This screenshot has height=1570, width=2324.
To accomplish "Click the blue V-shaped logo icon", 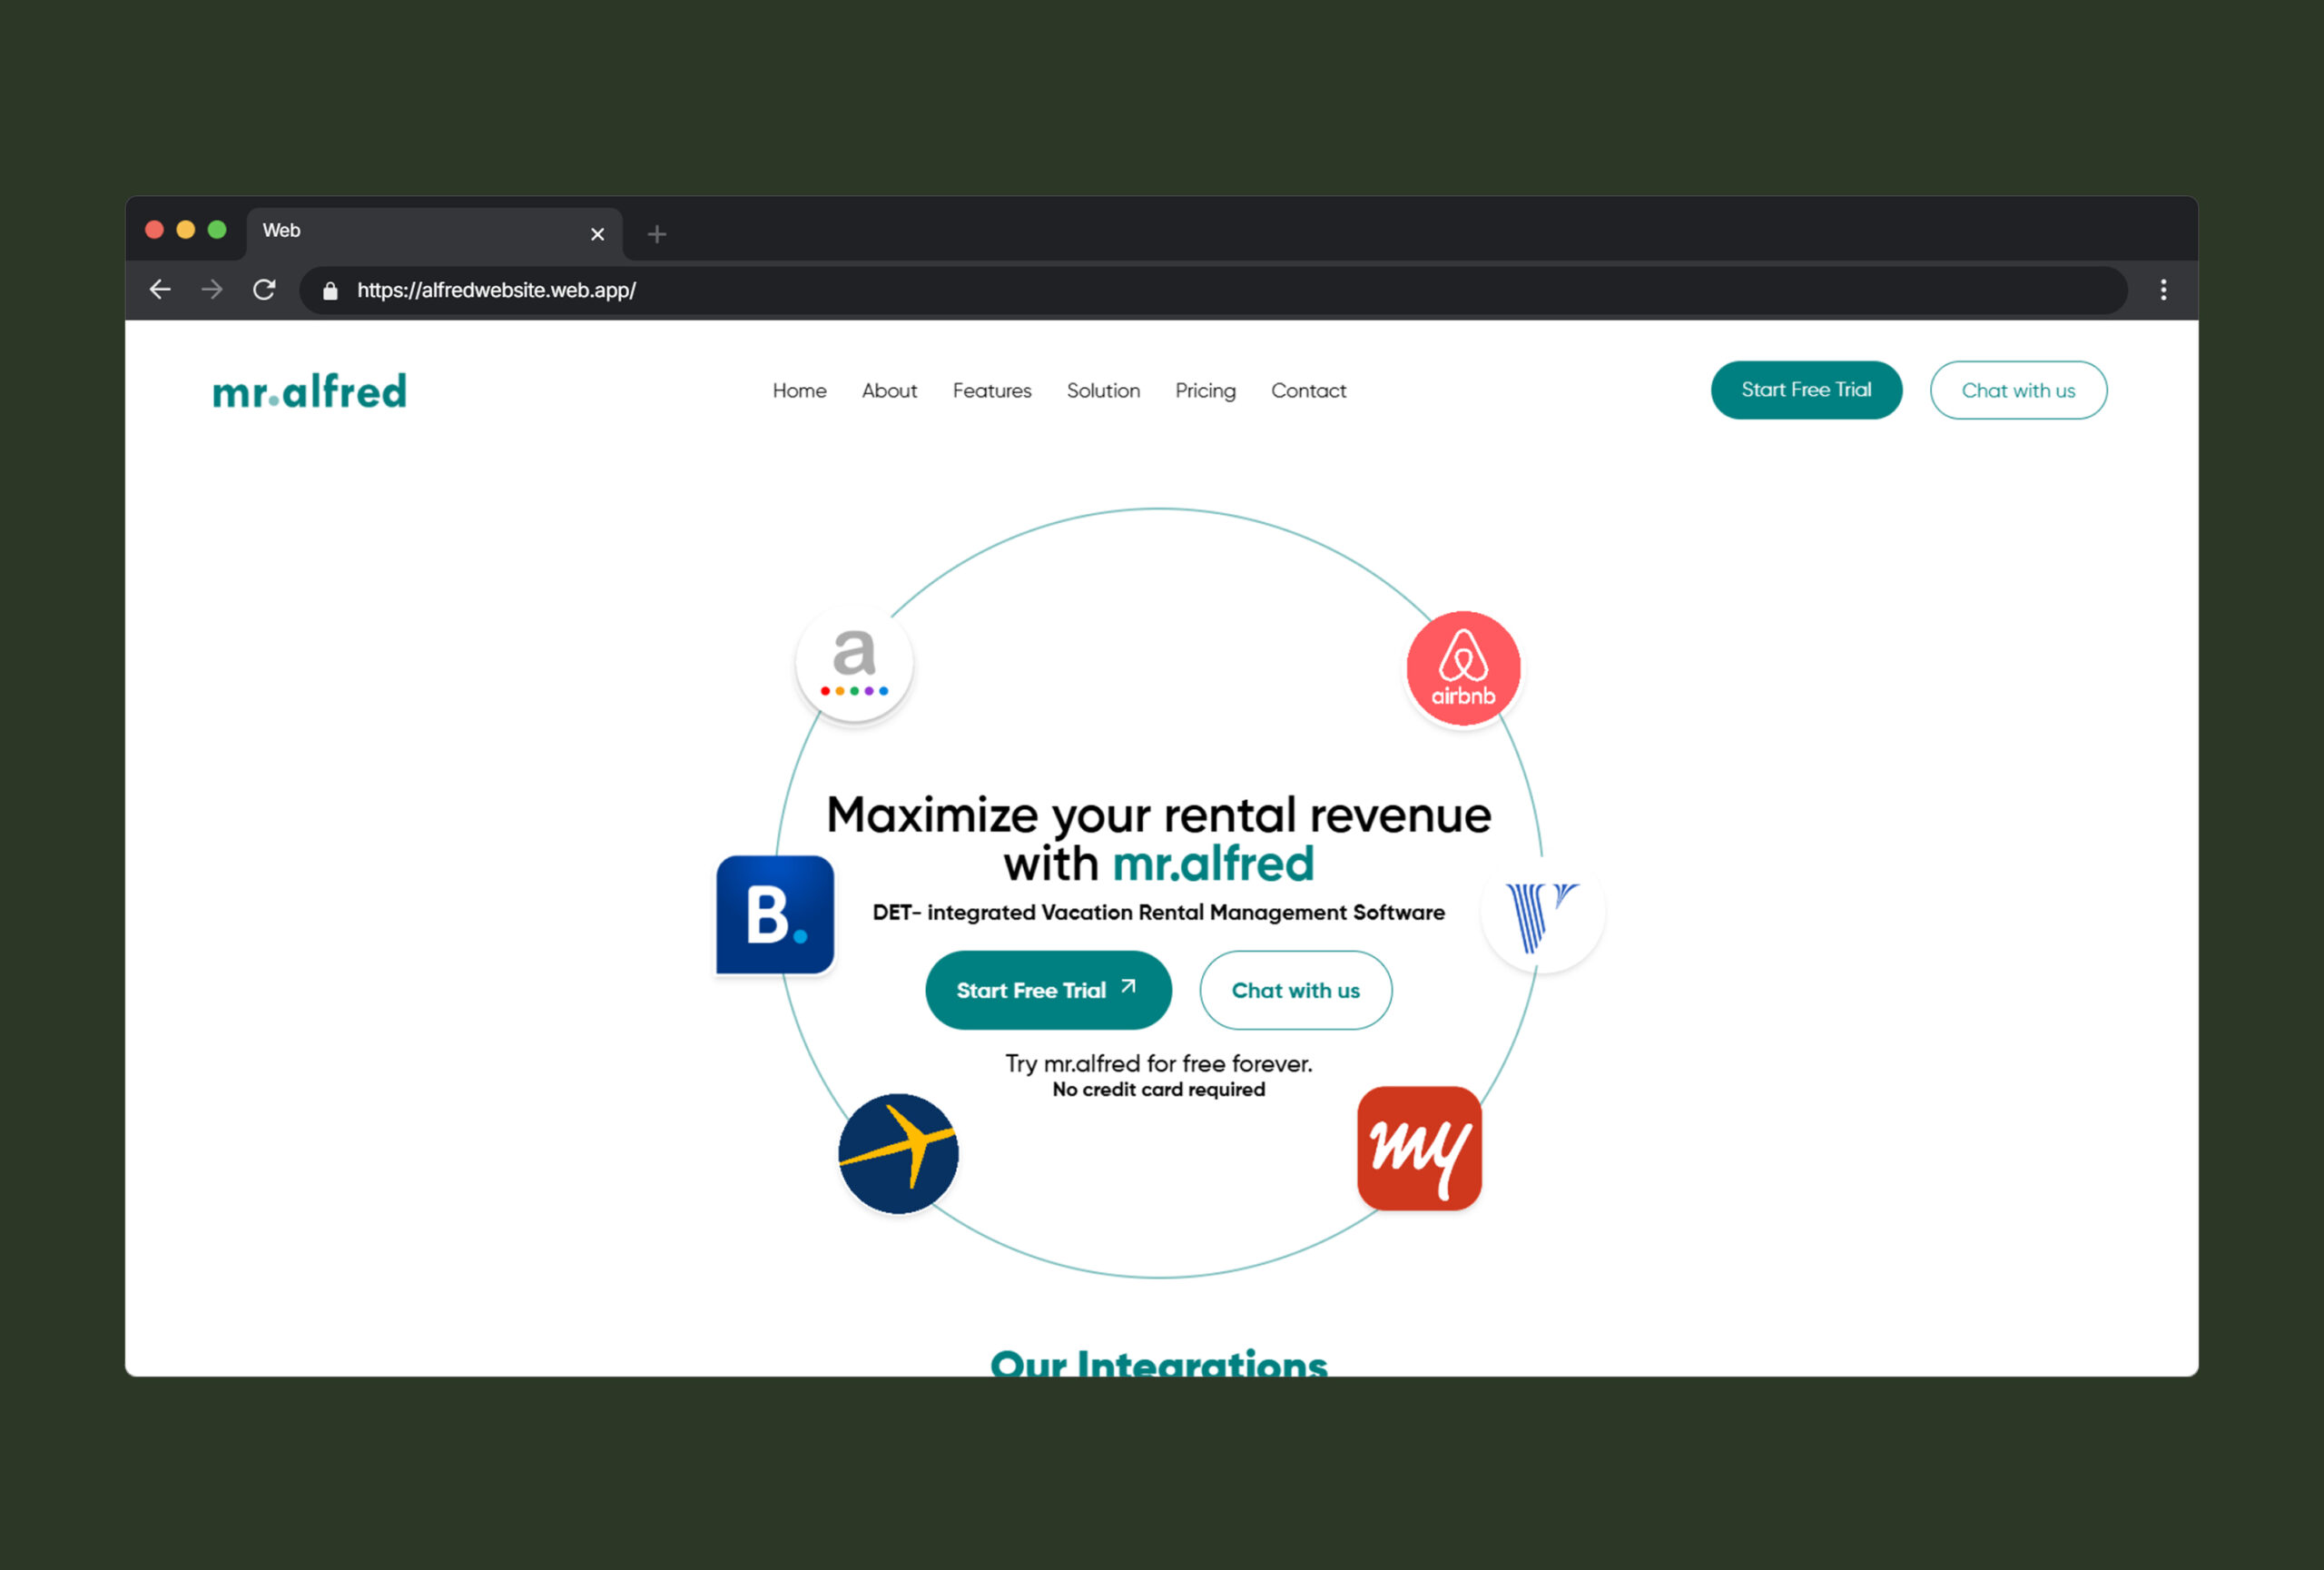I will pos(1541,913).
